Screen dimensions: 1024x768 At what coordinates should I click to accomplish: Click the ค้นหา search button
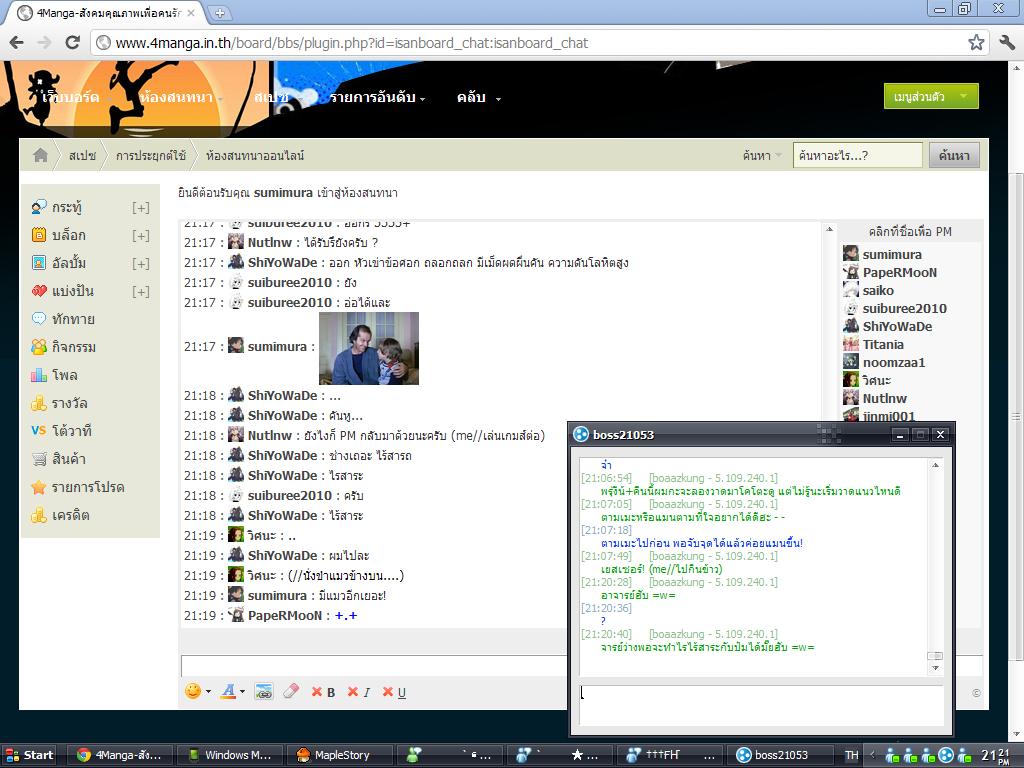[x=954, y=155]
